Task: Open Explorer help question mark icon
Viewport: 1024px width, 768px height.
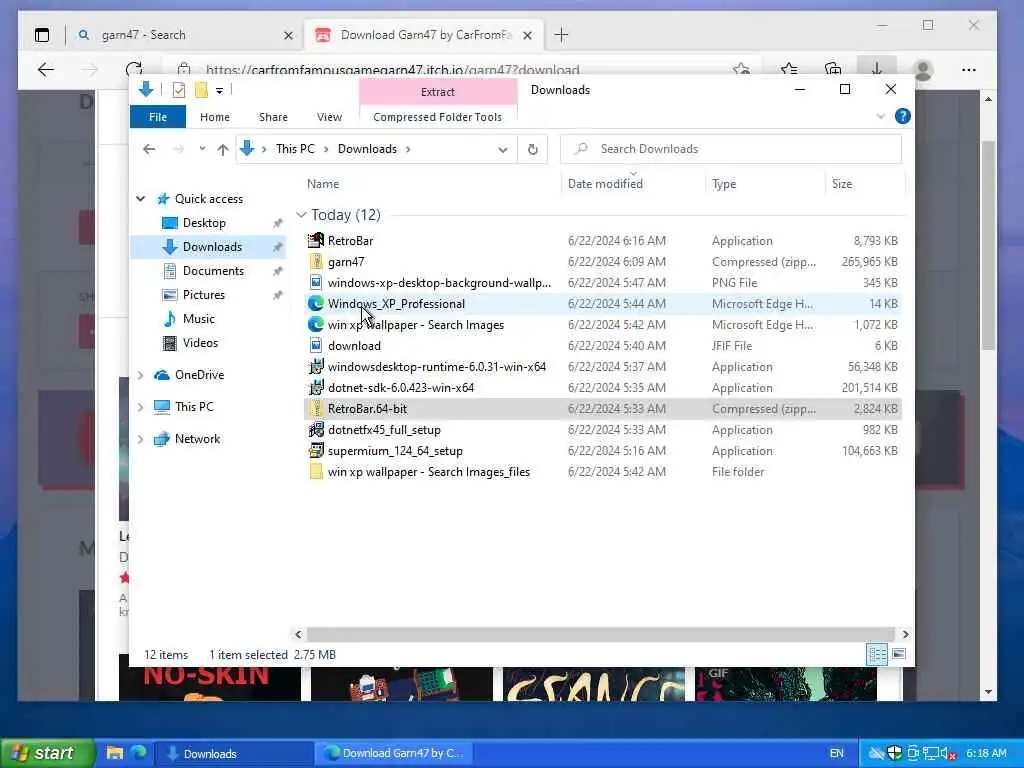Action: click(903, 116)
